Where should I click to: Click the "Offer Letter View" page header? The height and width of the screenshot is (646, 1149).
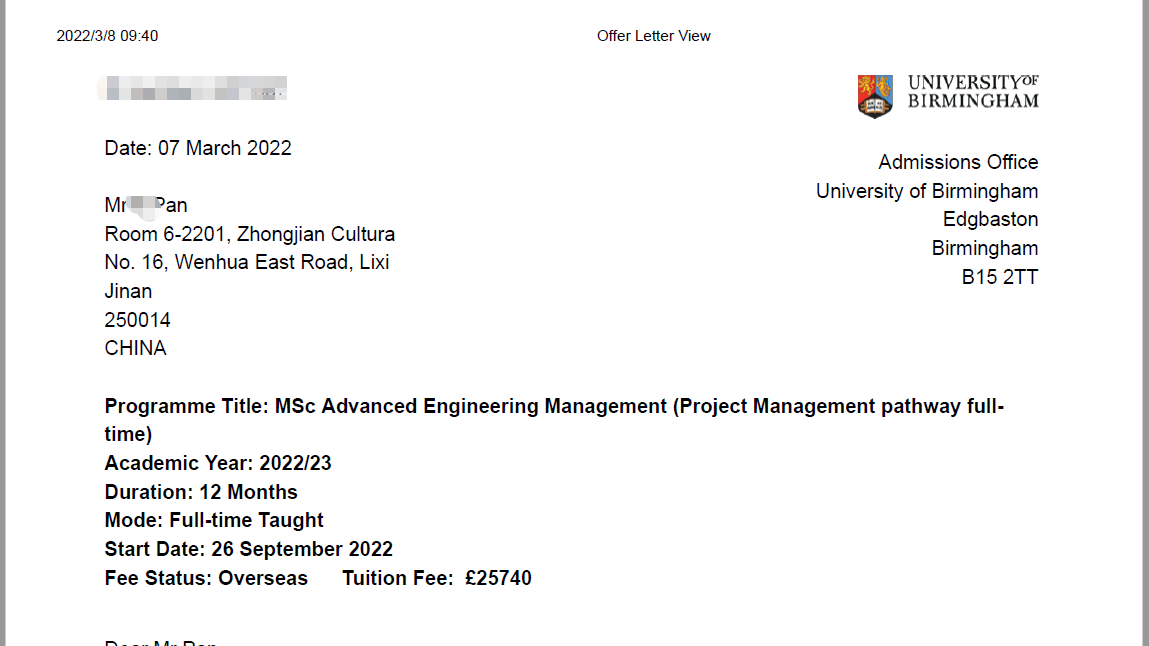point(654,36)
